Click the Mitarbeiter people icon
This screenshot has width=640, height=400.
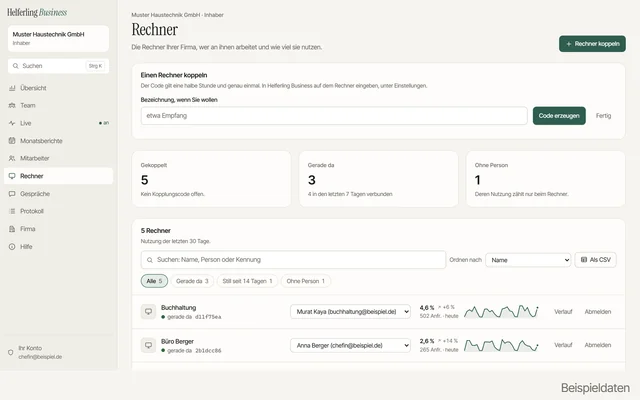12,158
